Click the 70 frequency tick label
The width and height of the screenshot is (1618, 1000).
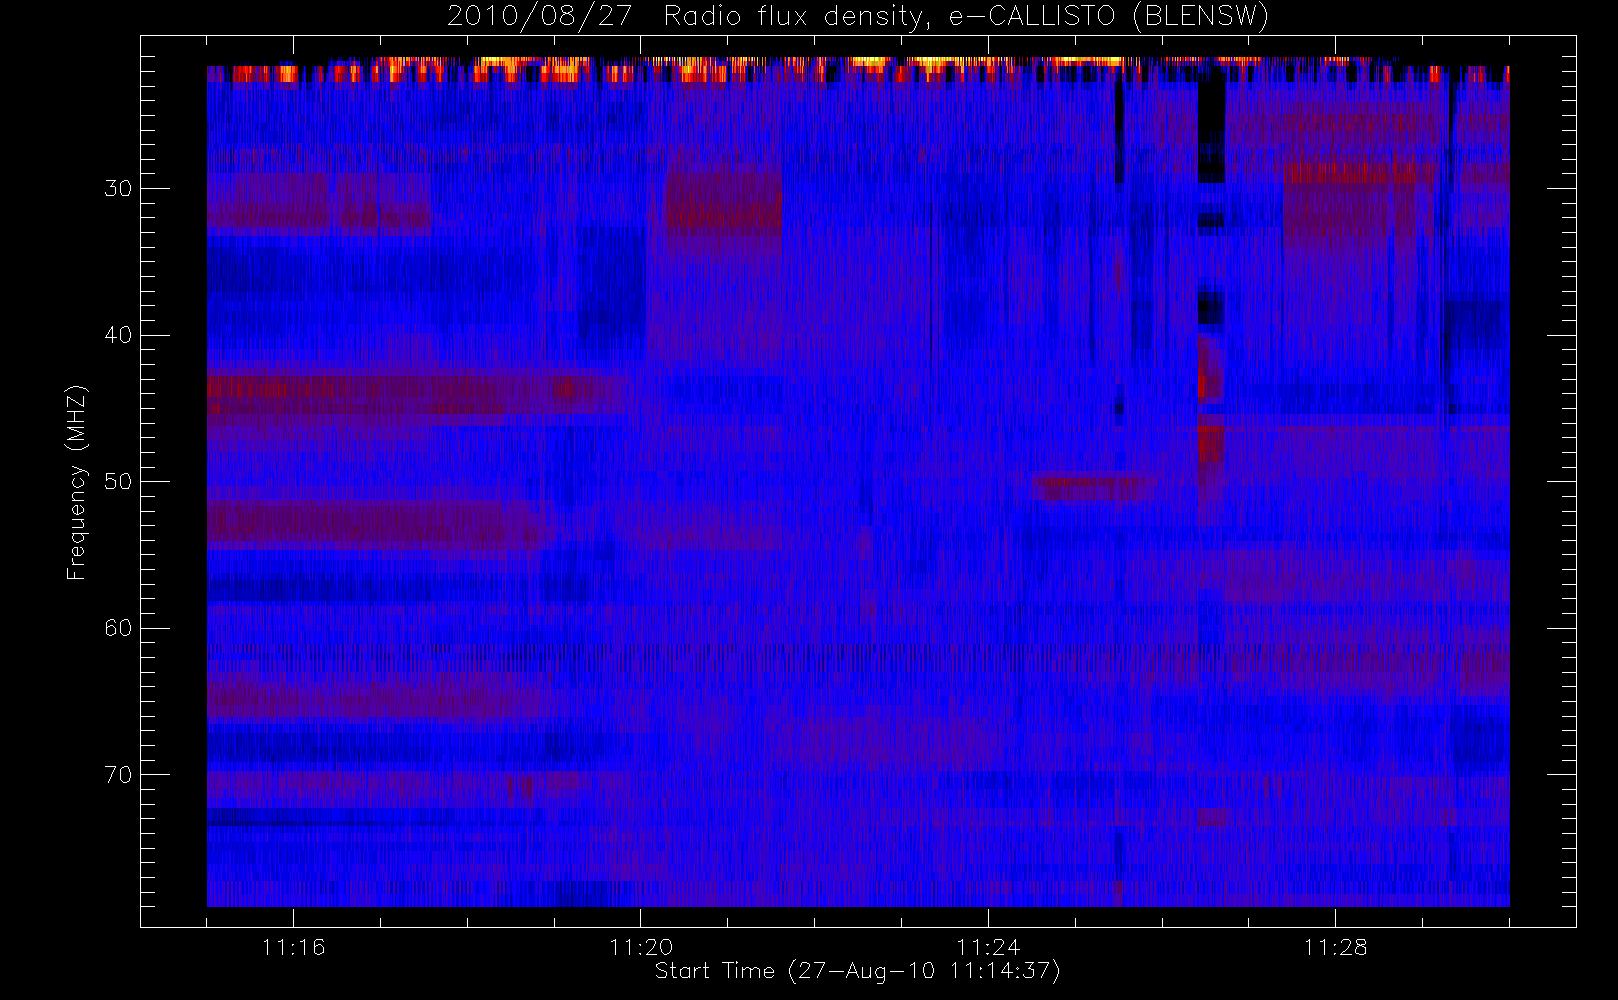(118, 774)
